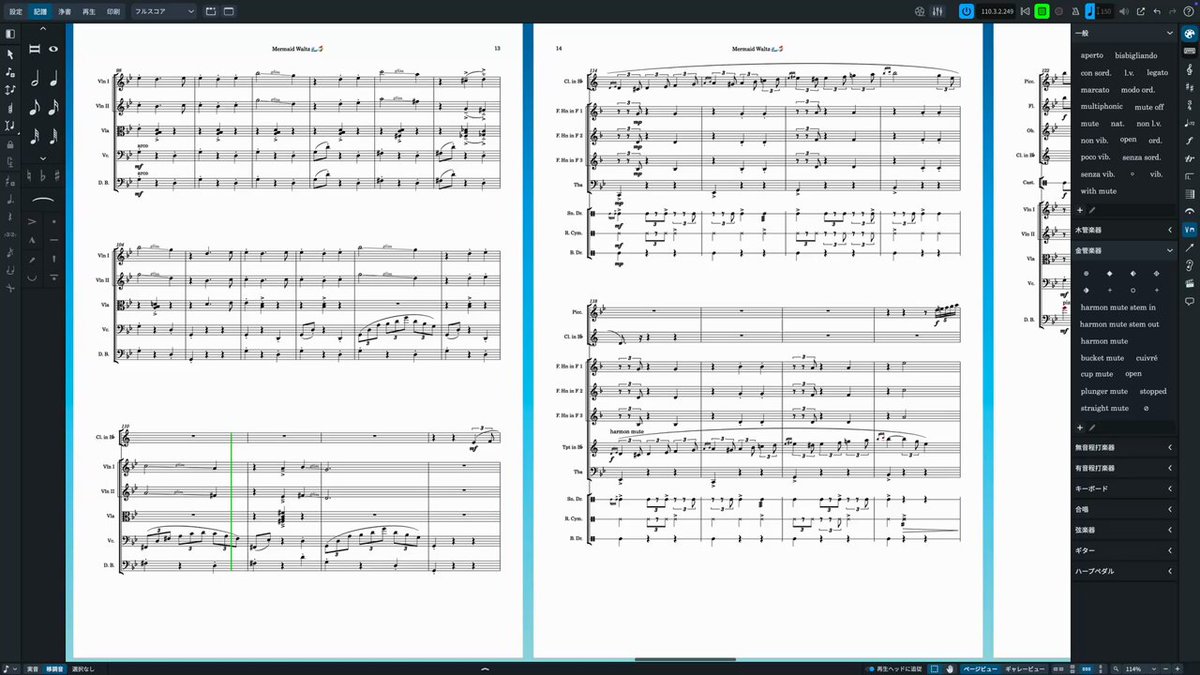Open the ornaments panel tr icon
The image size is (1200, 675).
click(x=1189, y=158)
